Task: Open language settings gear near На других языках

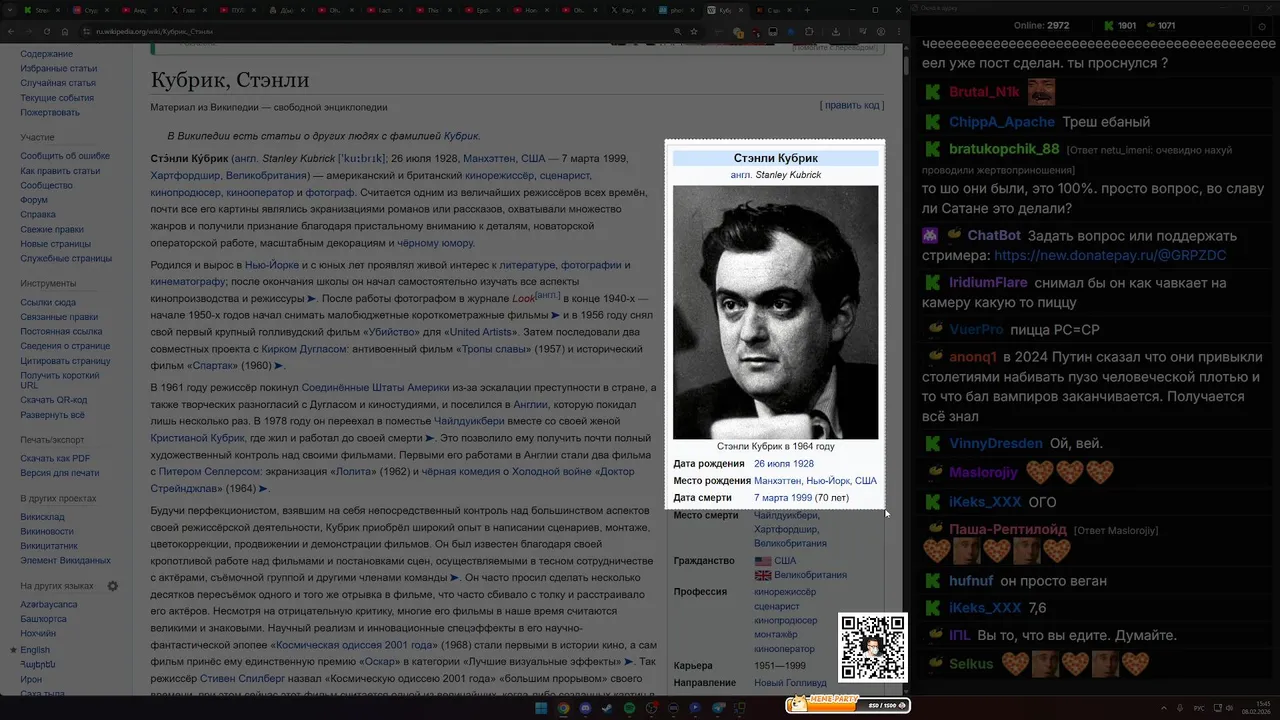Action: coord(113,586)
